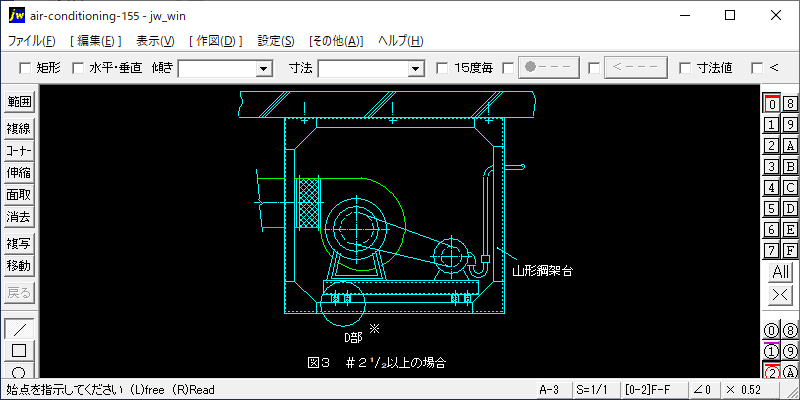The width and height of the screenshot is (800, 400).
Task: Open the 作図(D) menu
Action: click(x=215, y=41)
